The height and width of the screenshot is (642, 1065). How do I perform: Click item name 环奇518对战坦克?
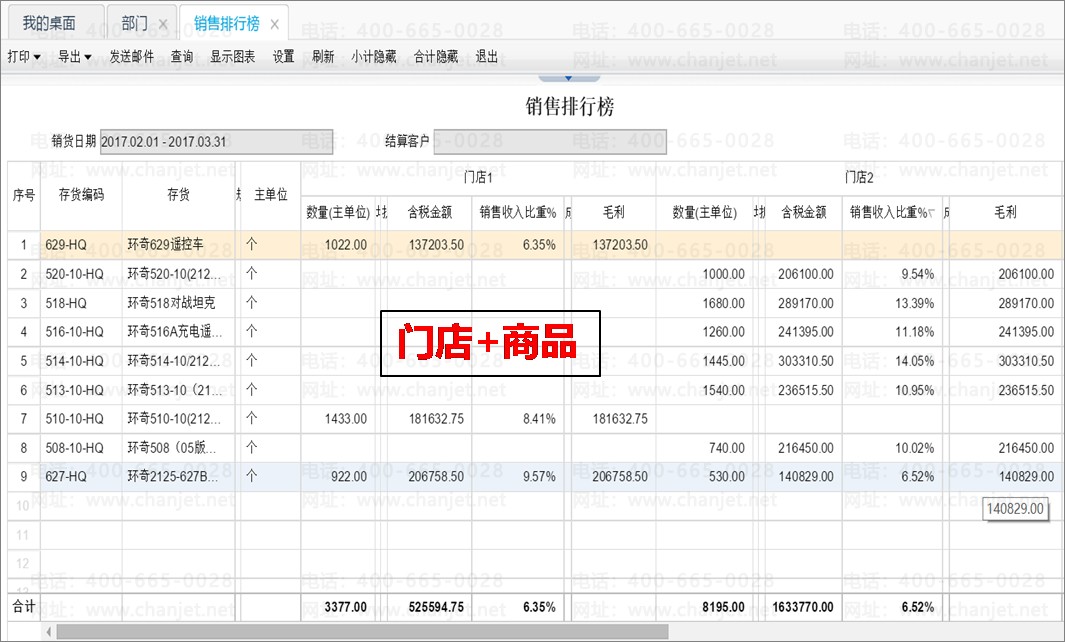[x=171, y=303]
